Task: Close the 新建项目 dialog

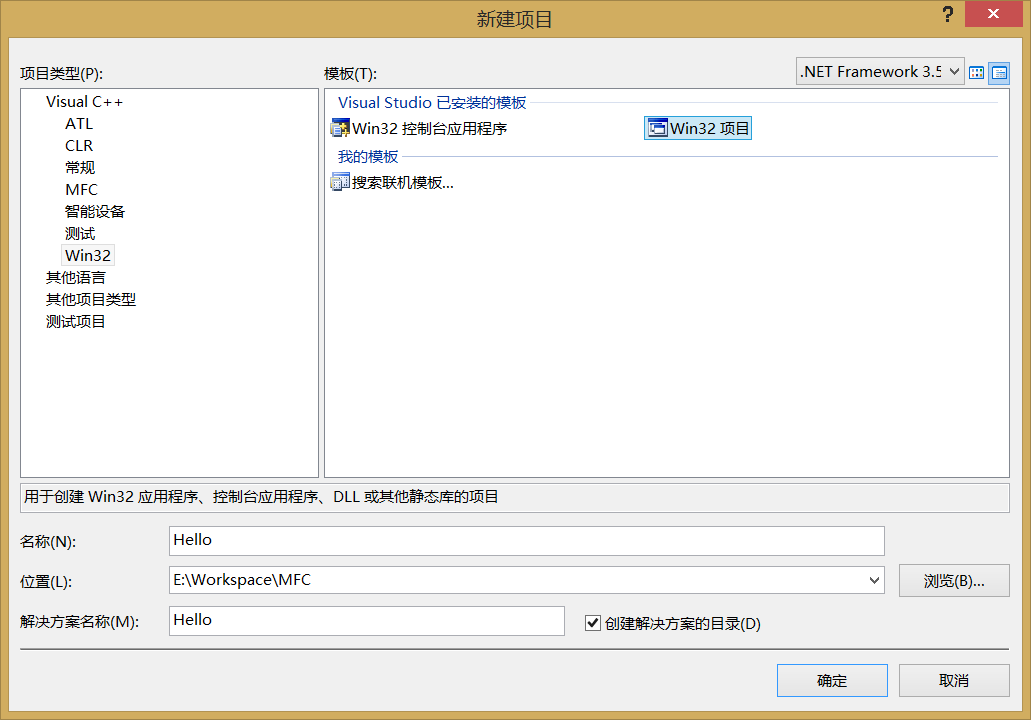Action: coord(993,14)
